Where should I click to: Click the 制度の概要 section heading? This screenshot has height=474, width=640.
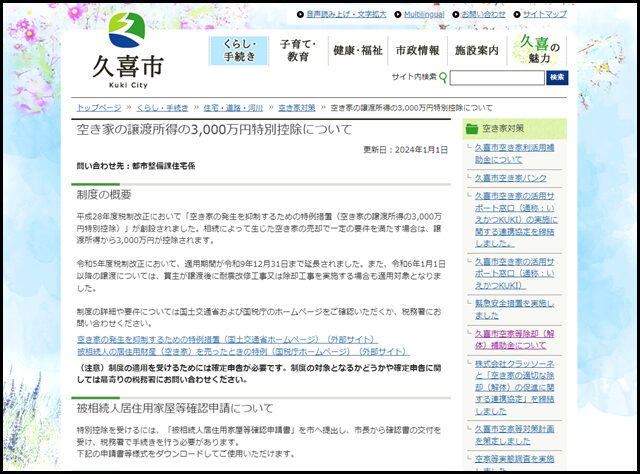(104, 195)
